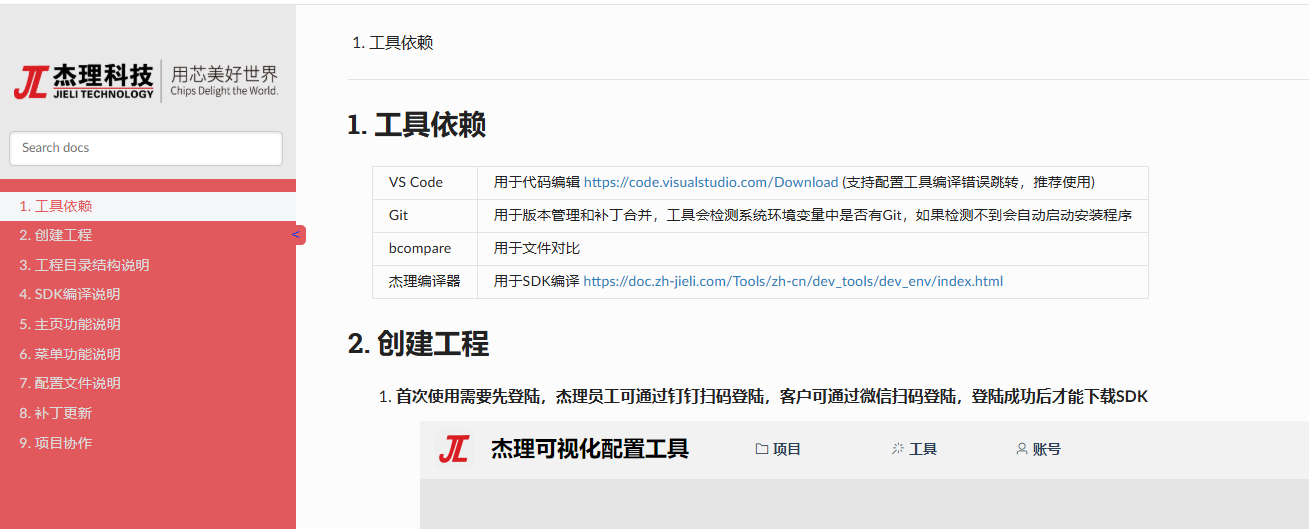The height and width of the screenshot is (529, 1309).
Task: Click the JL logo in the tool screenshot
Action: pyautogui.click(x=454, y=449)
